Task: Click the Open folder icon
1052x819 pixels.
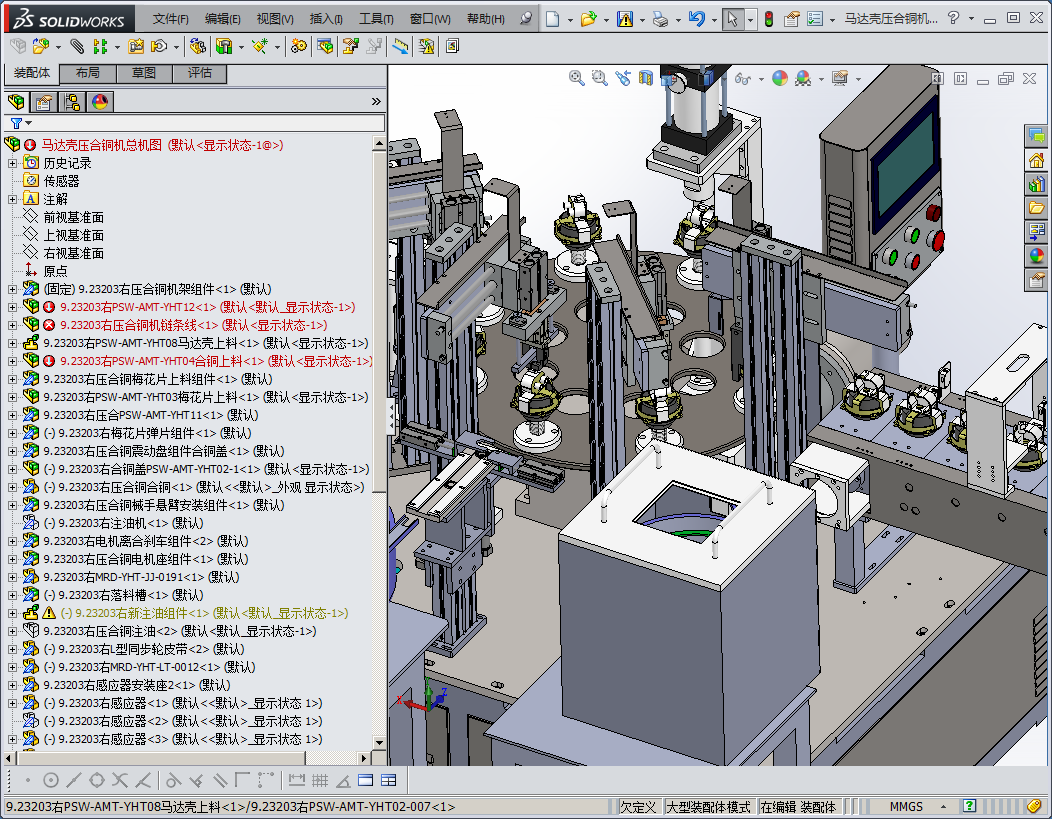Action: pyautogui.click(x=588, y=19)
